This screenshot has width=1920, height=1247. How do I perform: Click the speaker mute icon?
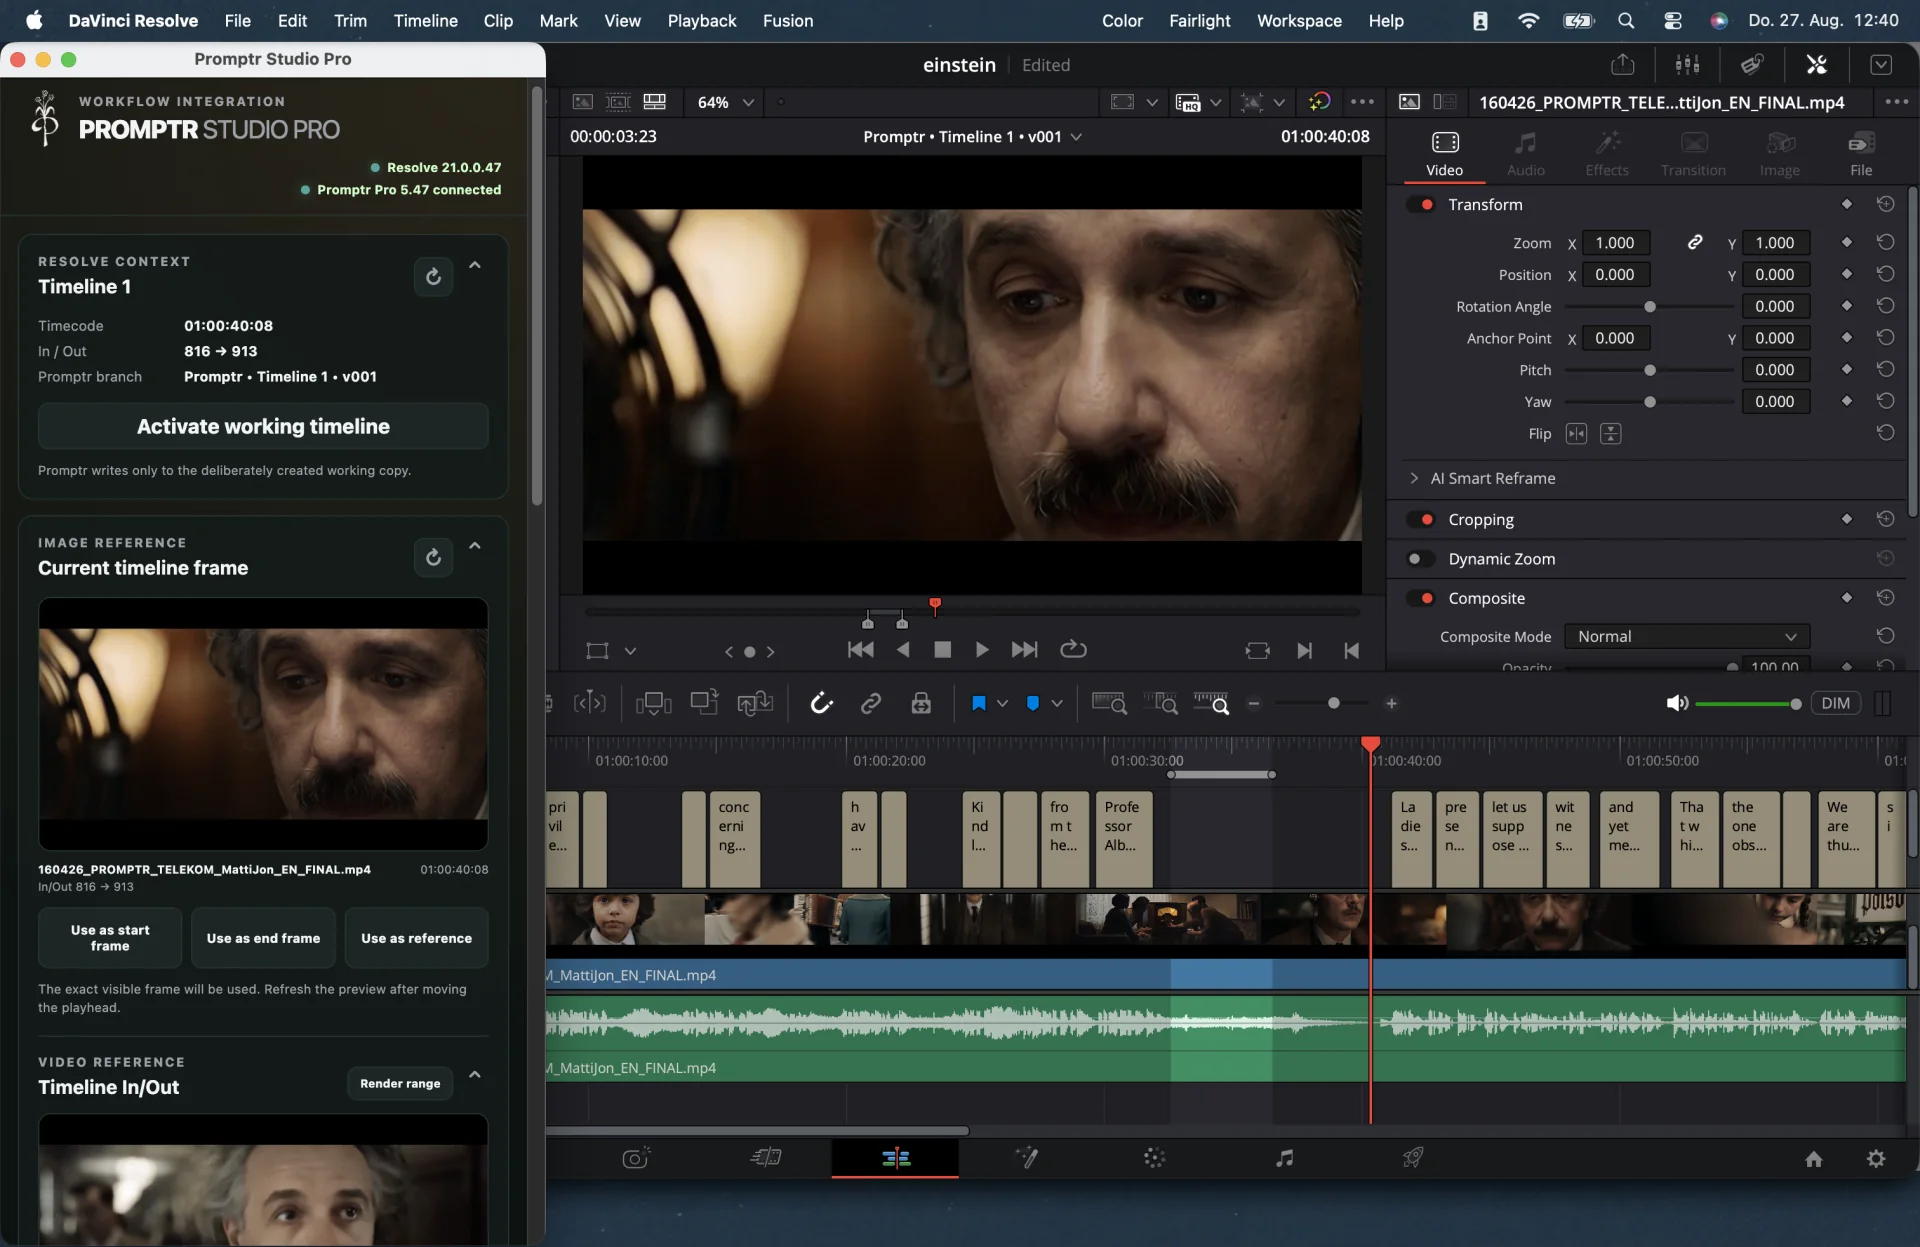(x=1677, y=704)
